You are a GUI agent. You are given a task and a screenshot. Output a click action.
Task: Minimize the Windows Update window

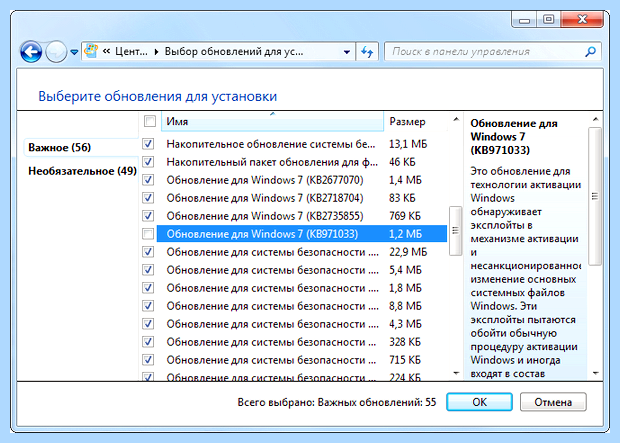tap(524, 20)
